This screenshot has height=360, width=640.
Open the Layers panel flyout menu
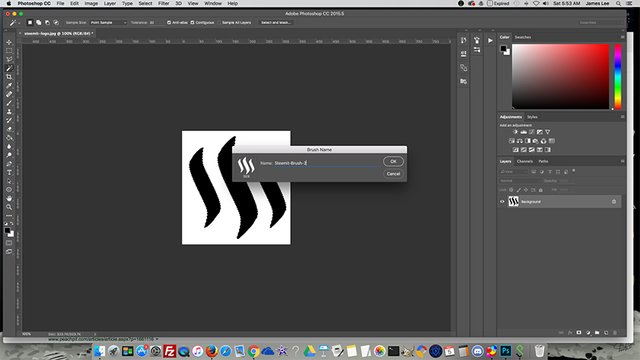[622, 161]
